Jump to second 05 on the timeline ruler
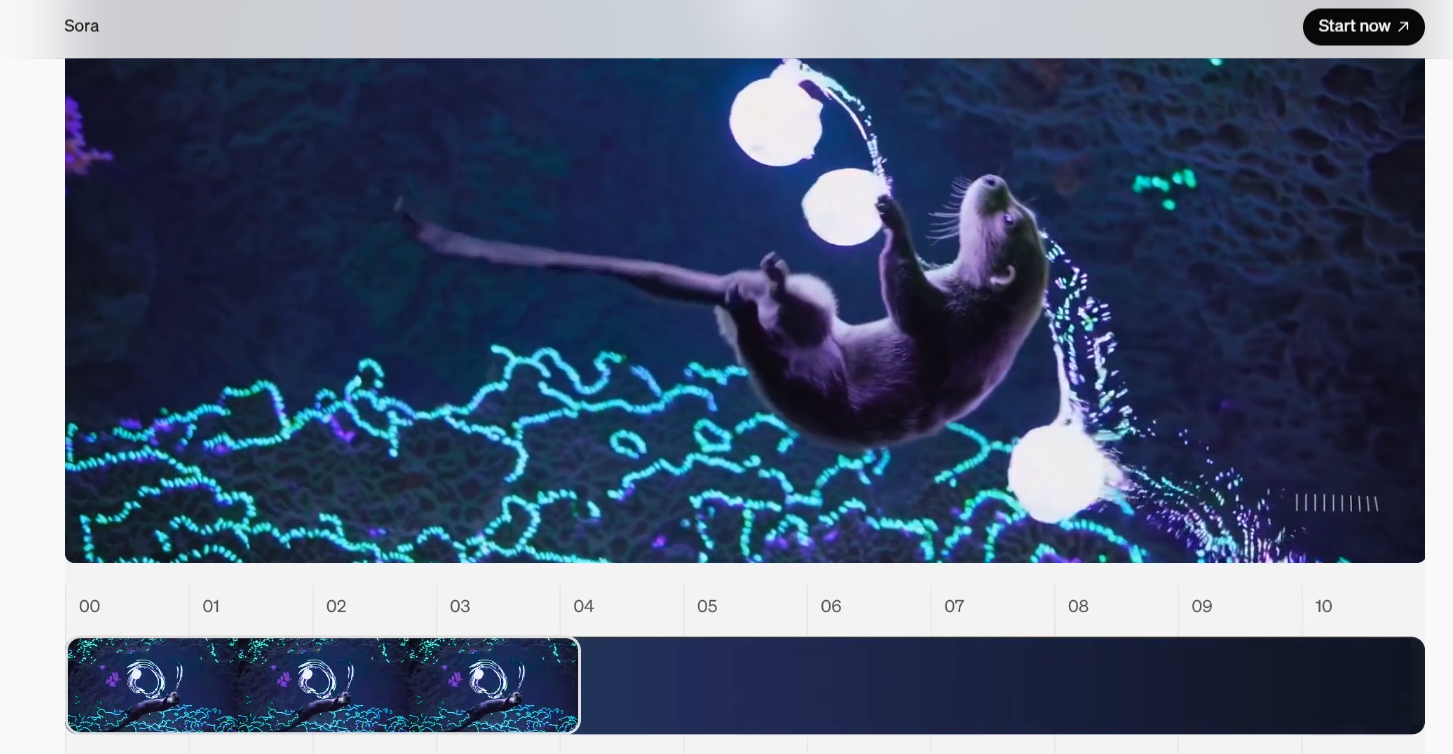The height and width of the screenshot is (754, 1453). [707, 606]
